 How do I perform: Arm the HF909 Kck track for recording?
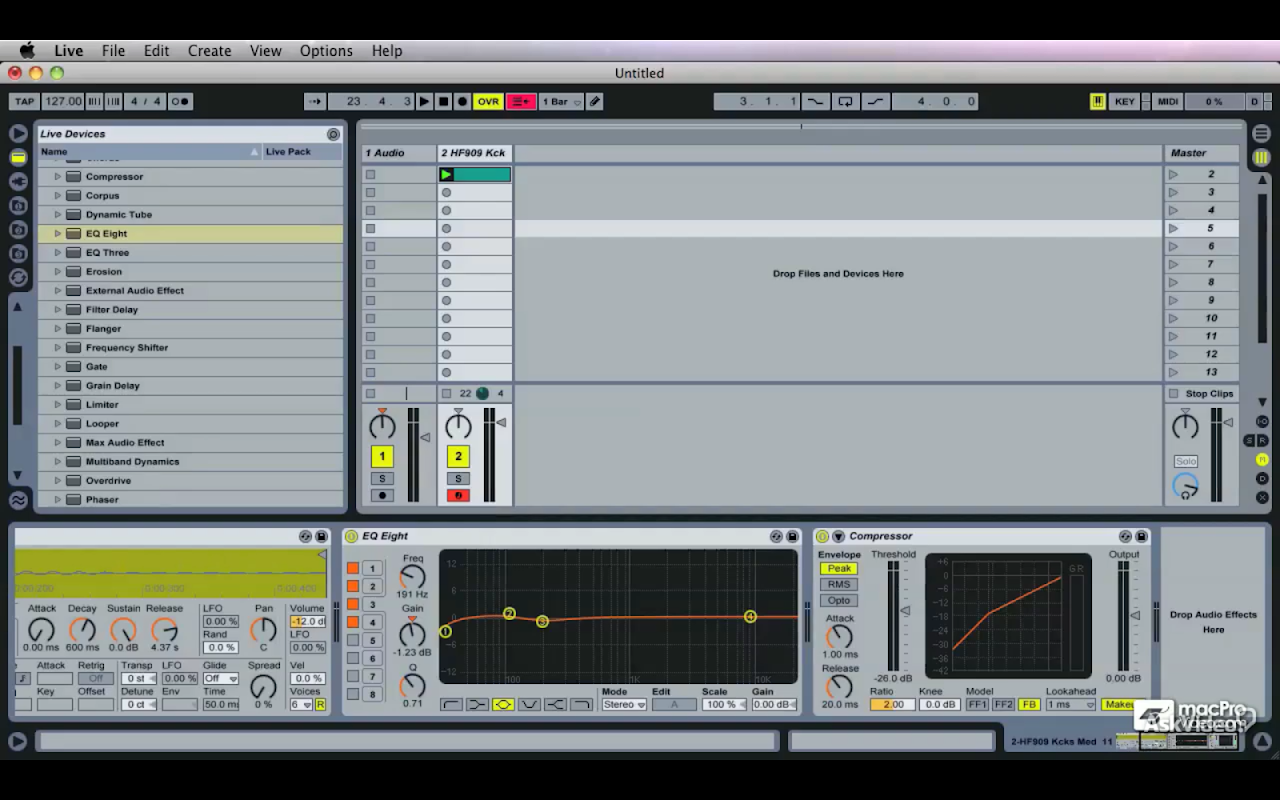pyautogui.click(x=458, y=496)
